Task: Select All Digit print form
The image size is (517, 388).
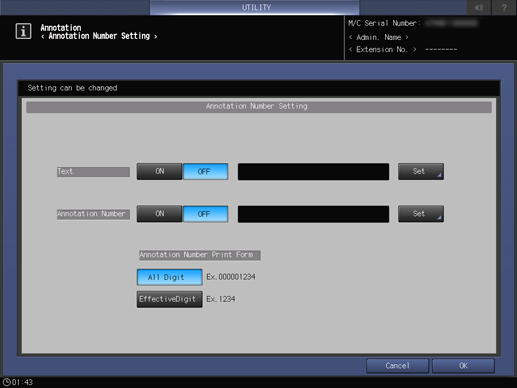Action: tap(169, 277)
